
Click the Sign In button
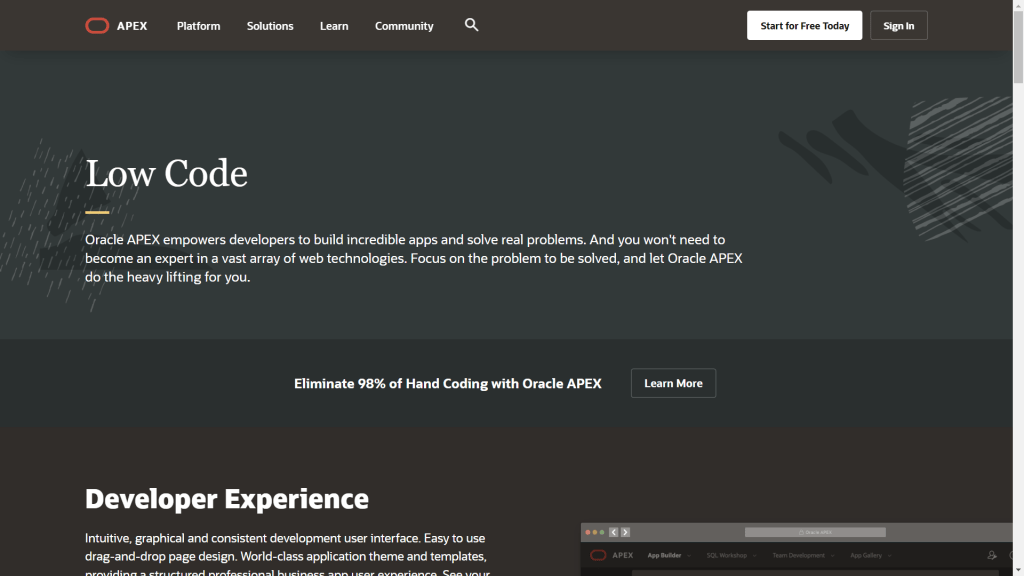tap(898, 25)
